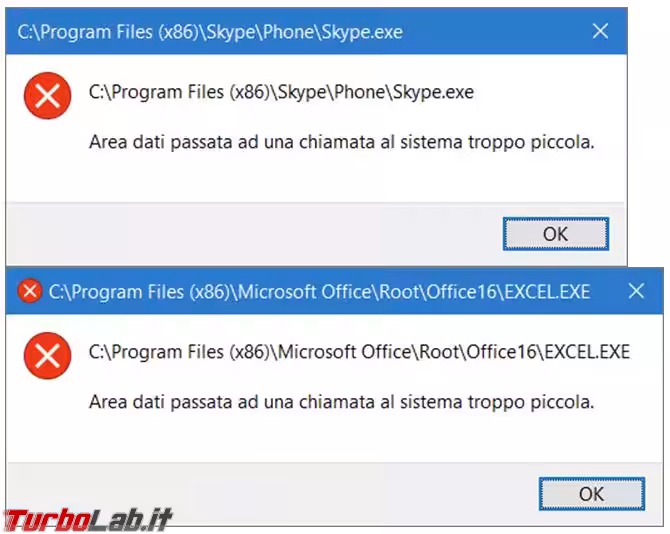This screenshot has height=534, width=670.
Task: Click the "Area dati passata" message in the Excel dialog
Action: (341, 403)
